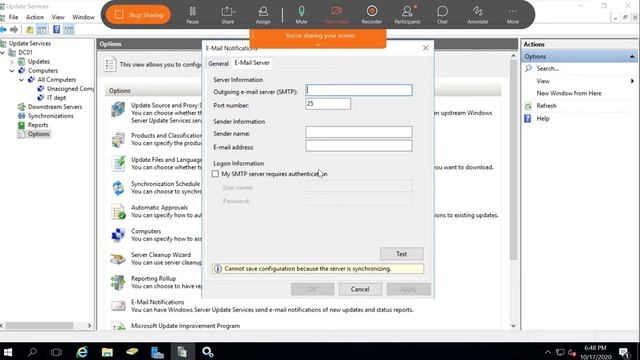Click the Outgoing e-mail server SMTP field
640x360 pixels.
pos(359,90)
